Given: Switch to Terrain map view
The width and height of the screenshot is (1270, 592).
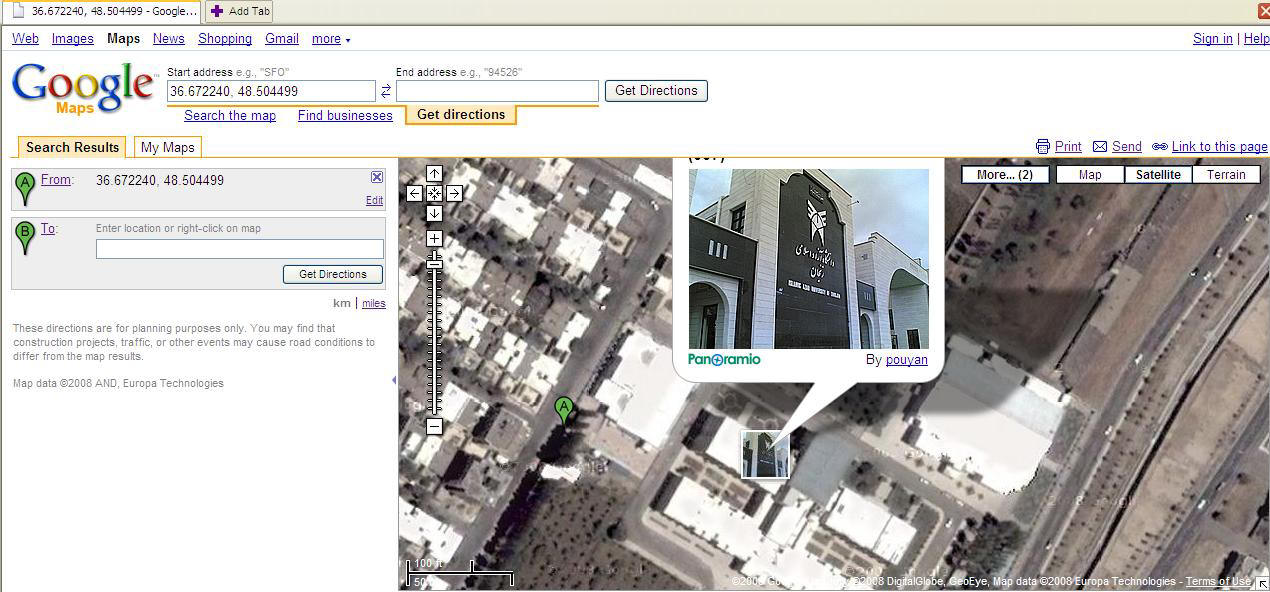Looking at the screenshot, I should [x=1226, y=174].
